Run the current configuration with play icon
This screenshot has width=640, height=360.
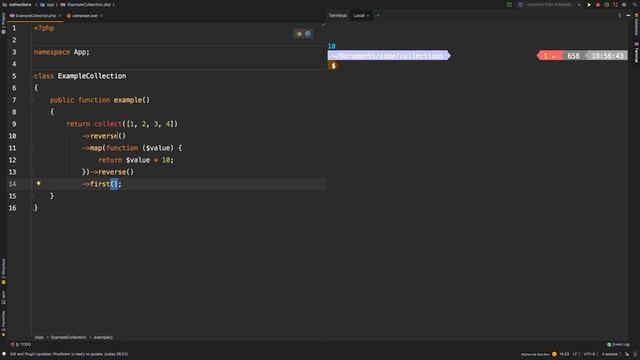tap(589, 4)
